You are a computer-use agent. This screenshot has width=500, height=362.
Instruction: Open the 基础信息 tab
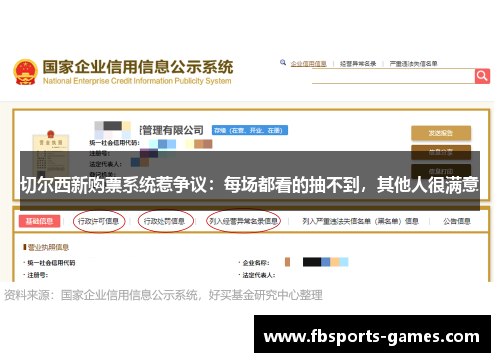pos(39,221)
